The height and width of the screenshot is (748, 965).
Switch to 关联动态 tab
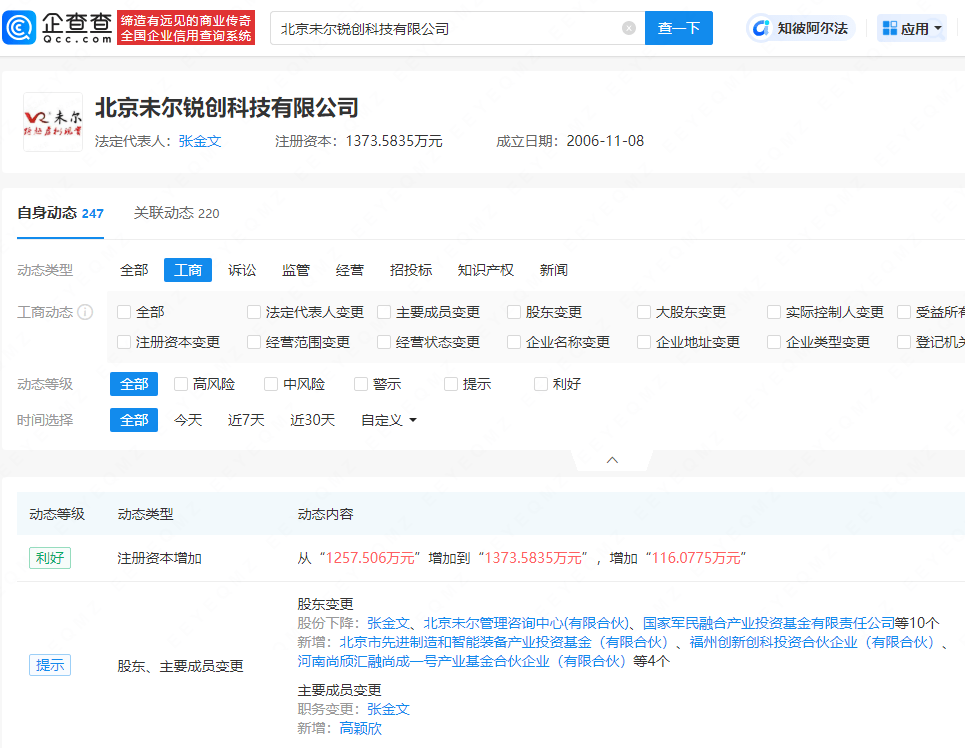[176, 214]
